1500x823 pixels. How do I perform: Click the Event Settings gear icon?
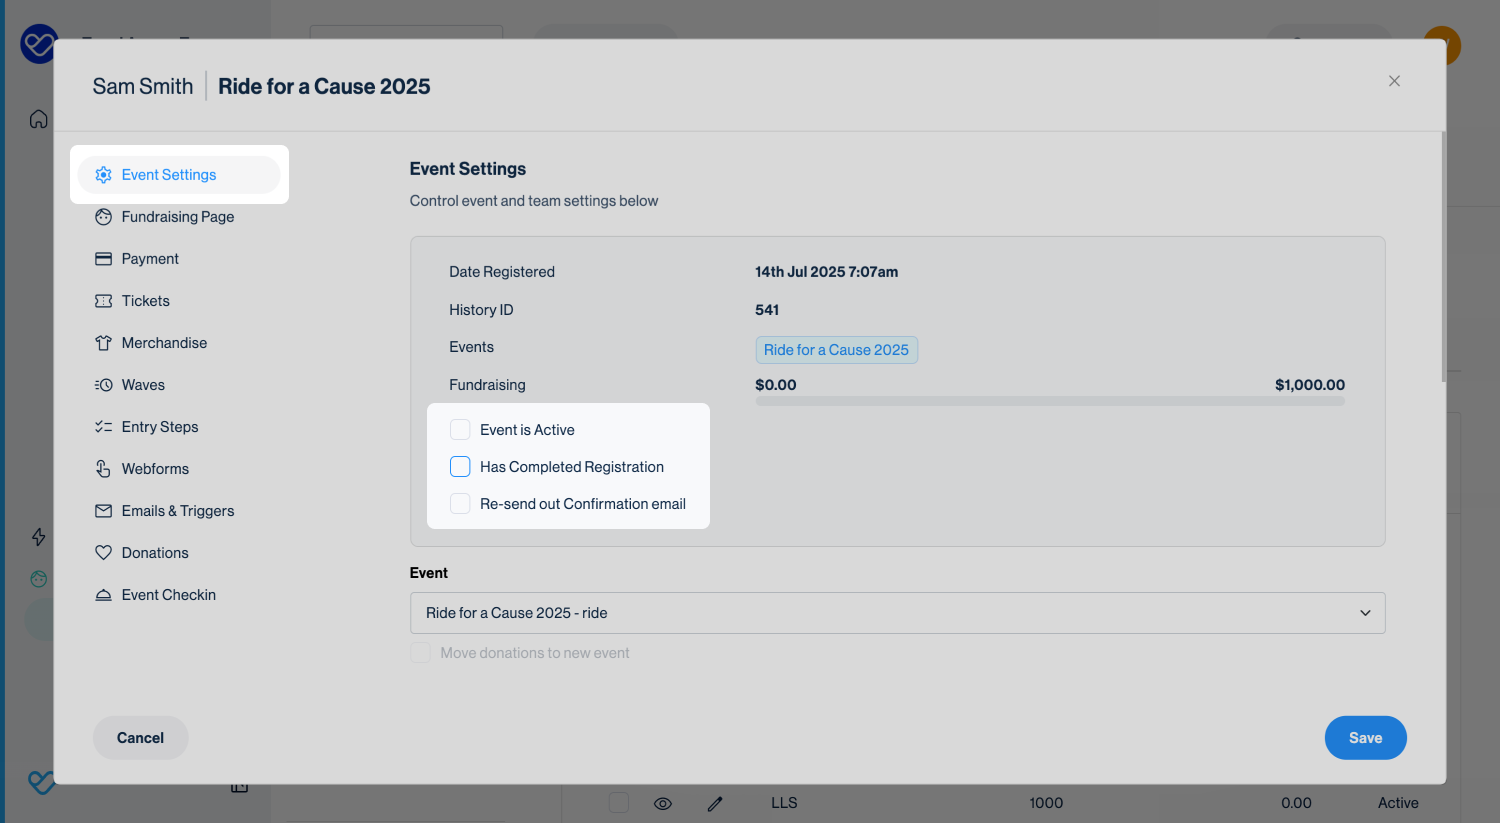(x=103, y=175)
